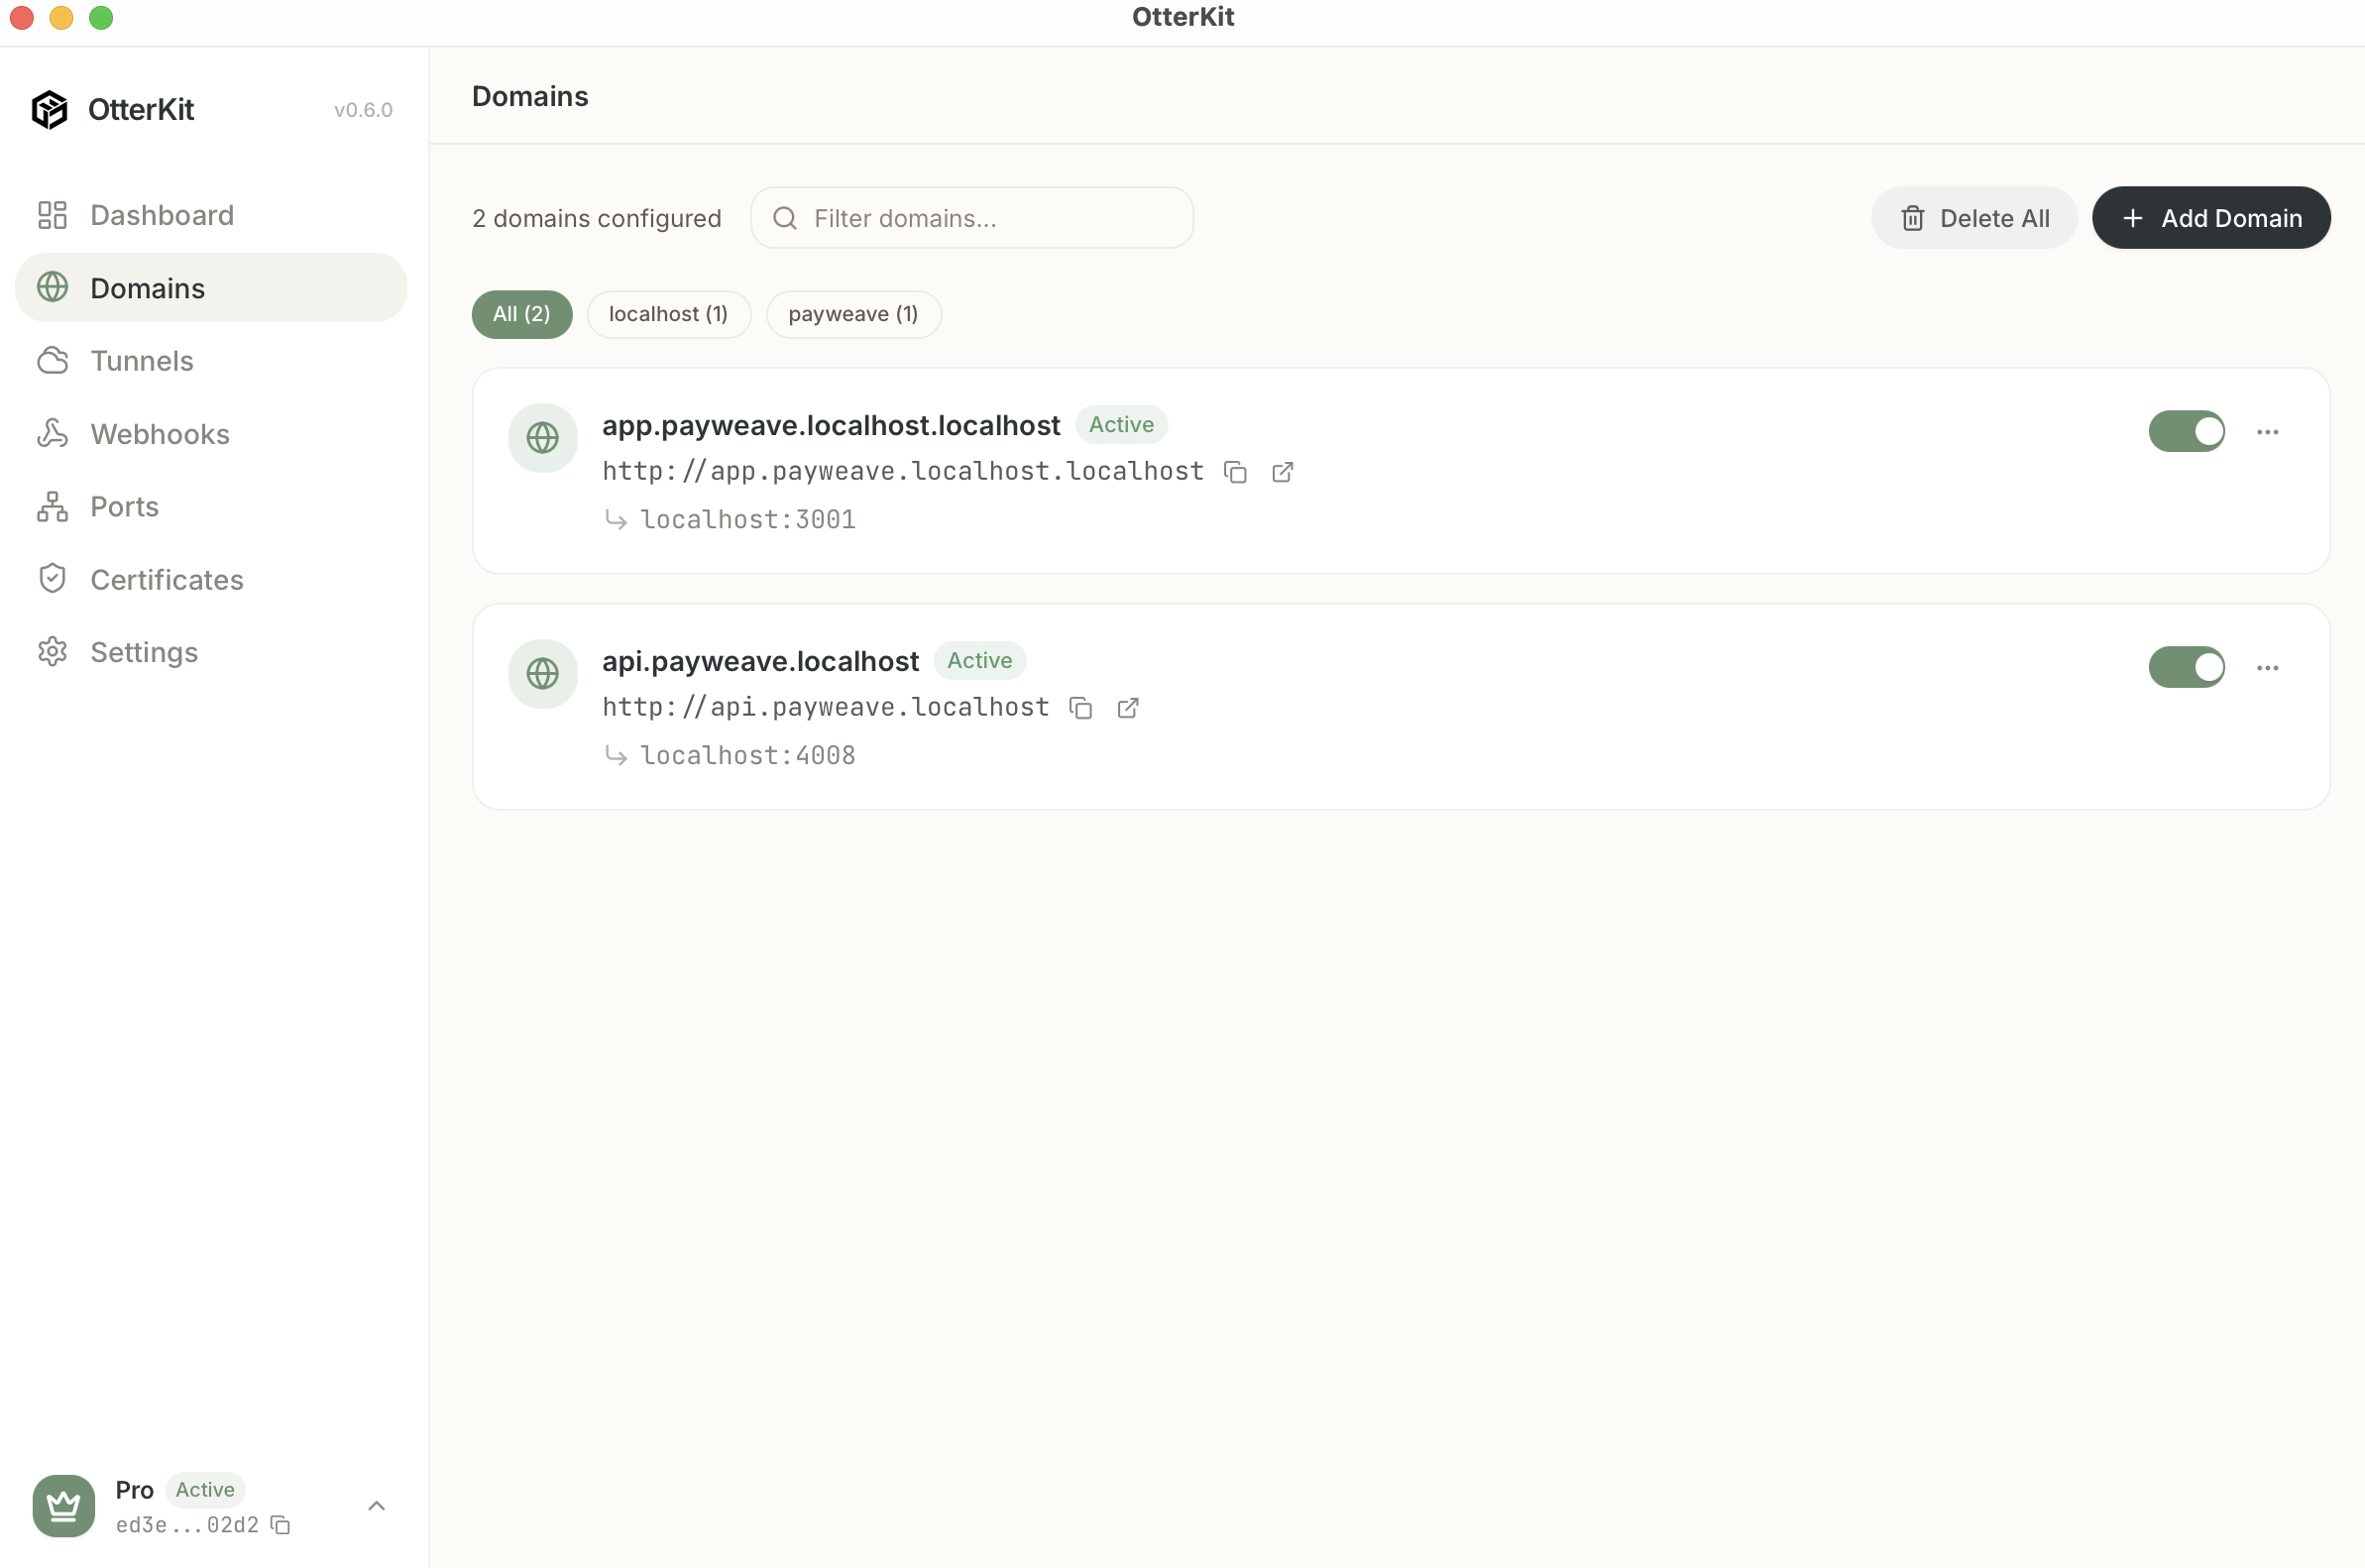Copy the license key ed3e...02d2
This screenshot has width=2365, height=1568.
[281, 1524]
